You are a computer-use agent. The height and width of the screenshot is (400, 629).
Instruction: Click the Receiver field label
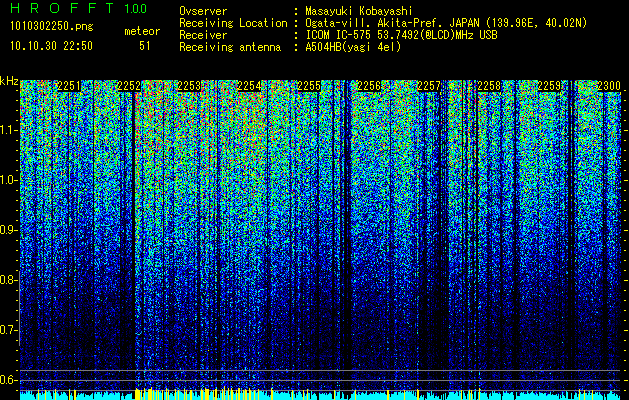click(x=203, y=35)
